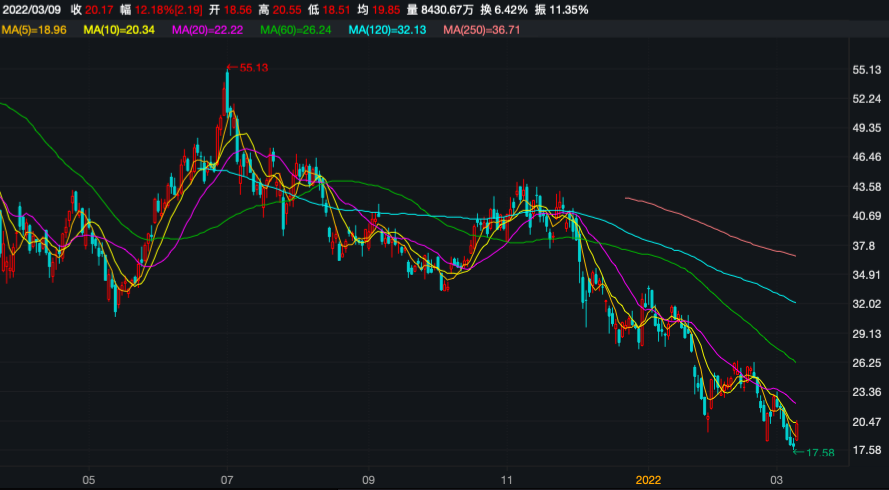Image resolution: width=889 pixels, height=490 pixels.
Task: Select the MA(10)=20.34 moving average label
Action: [x=120, y=30]
